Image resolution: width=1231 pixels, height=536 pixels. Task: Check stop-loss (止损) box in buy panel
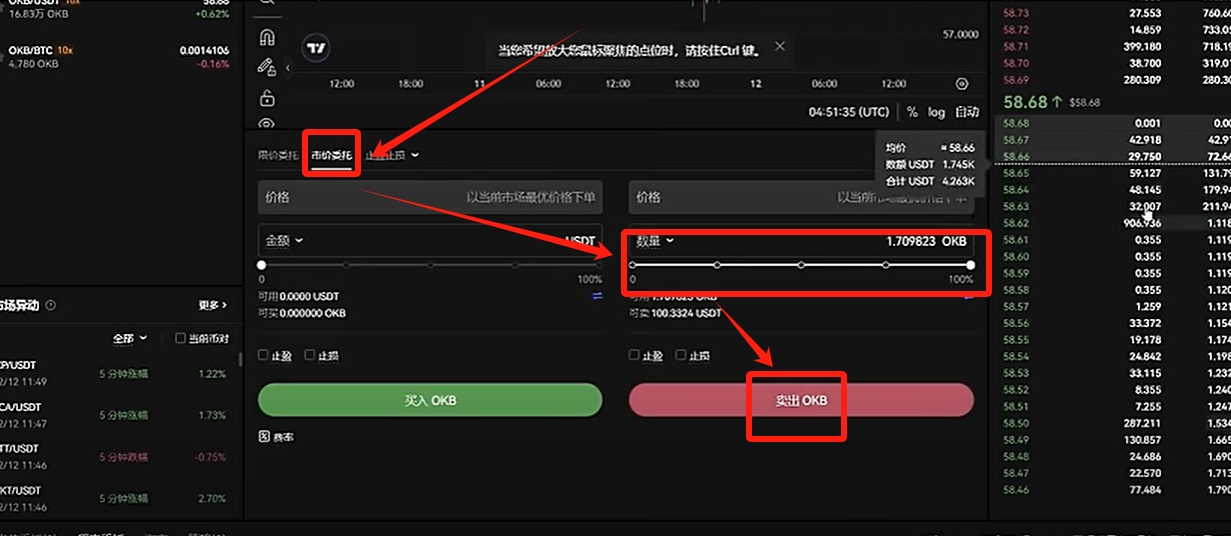pos(310,355)
